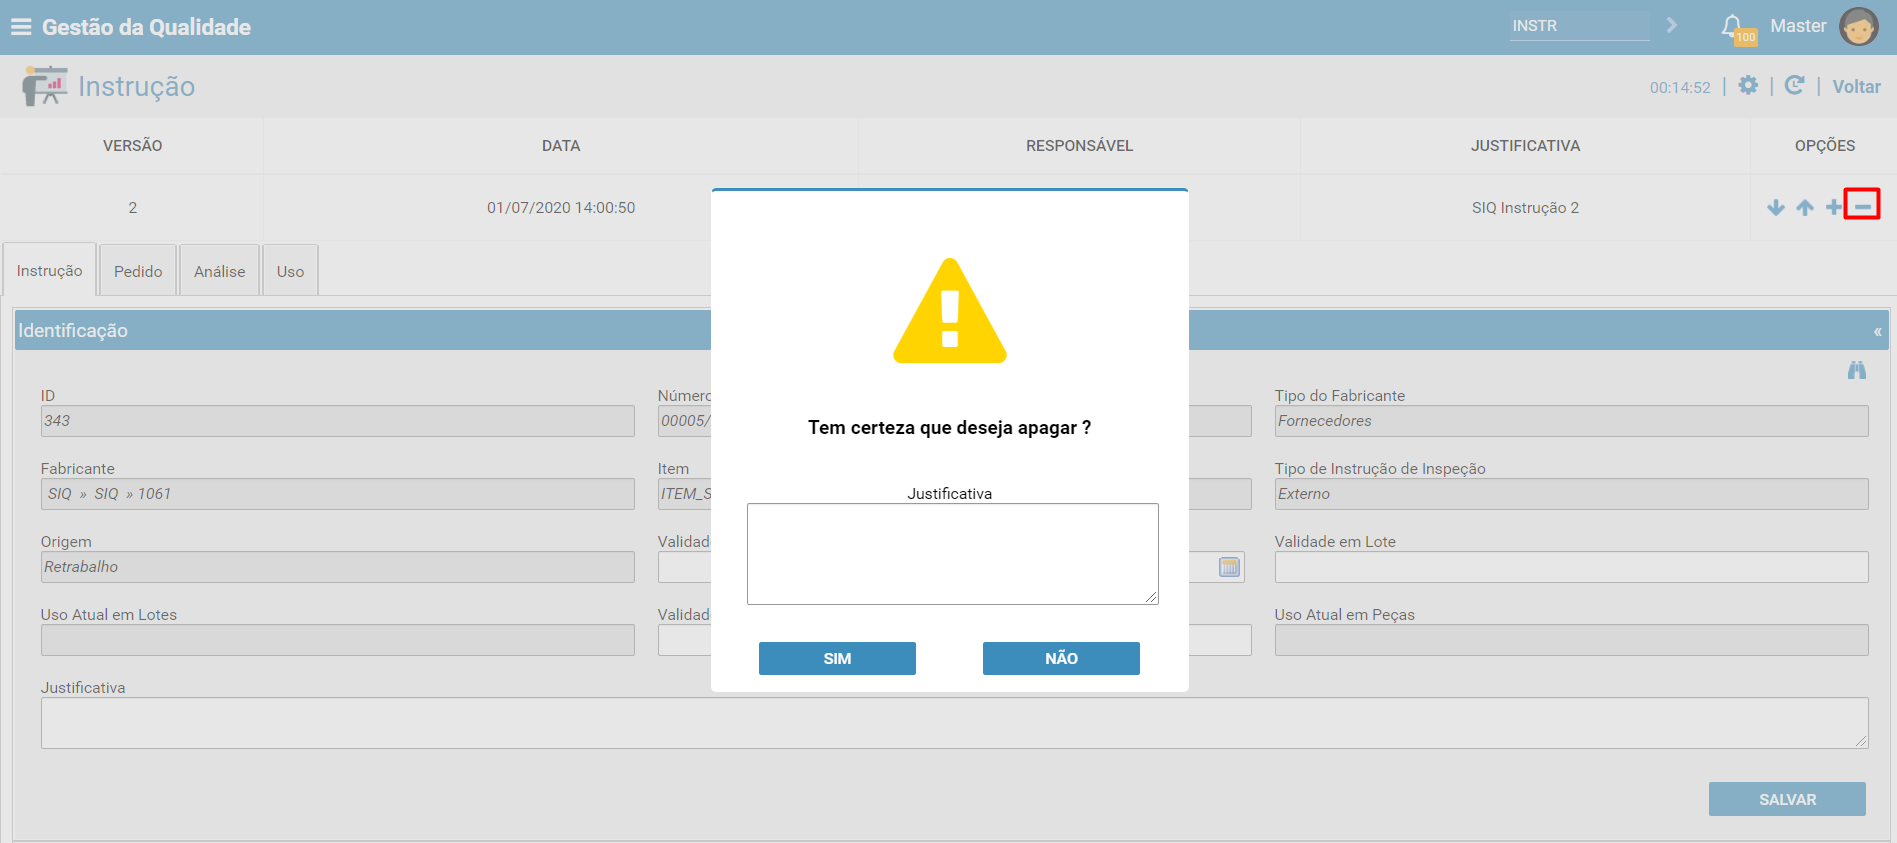This screenshot has width=1897, height=843.
Task: Click the INSTR search field
Action: [x=1580, y=26]
